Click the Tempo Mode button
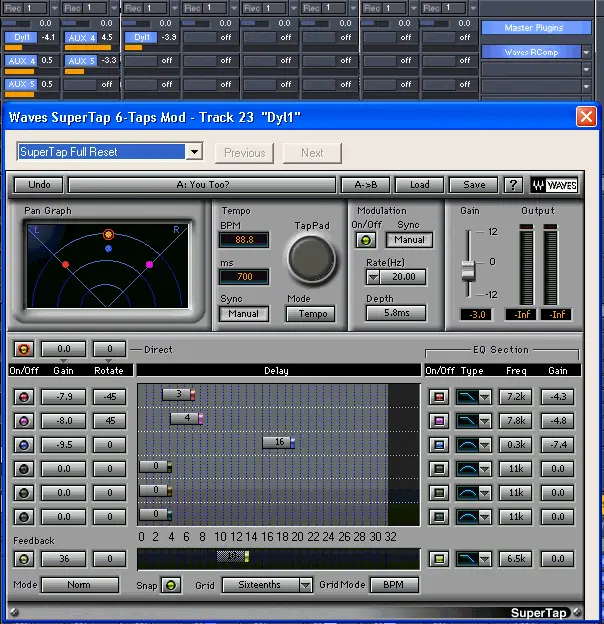The image size is (604, 624). click(311, 314)
